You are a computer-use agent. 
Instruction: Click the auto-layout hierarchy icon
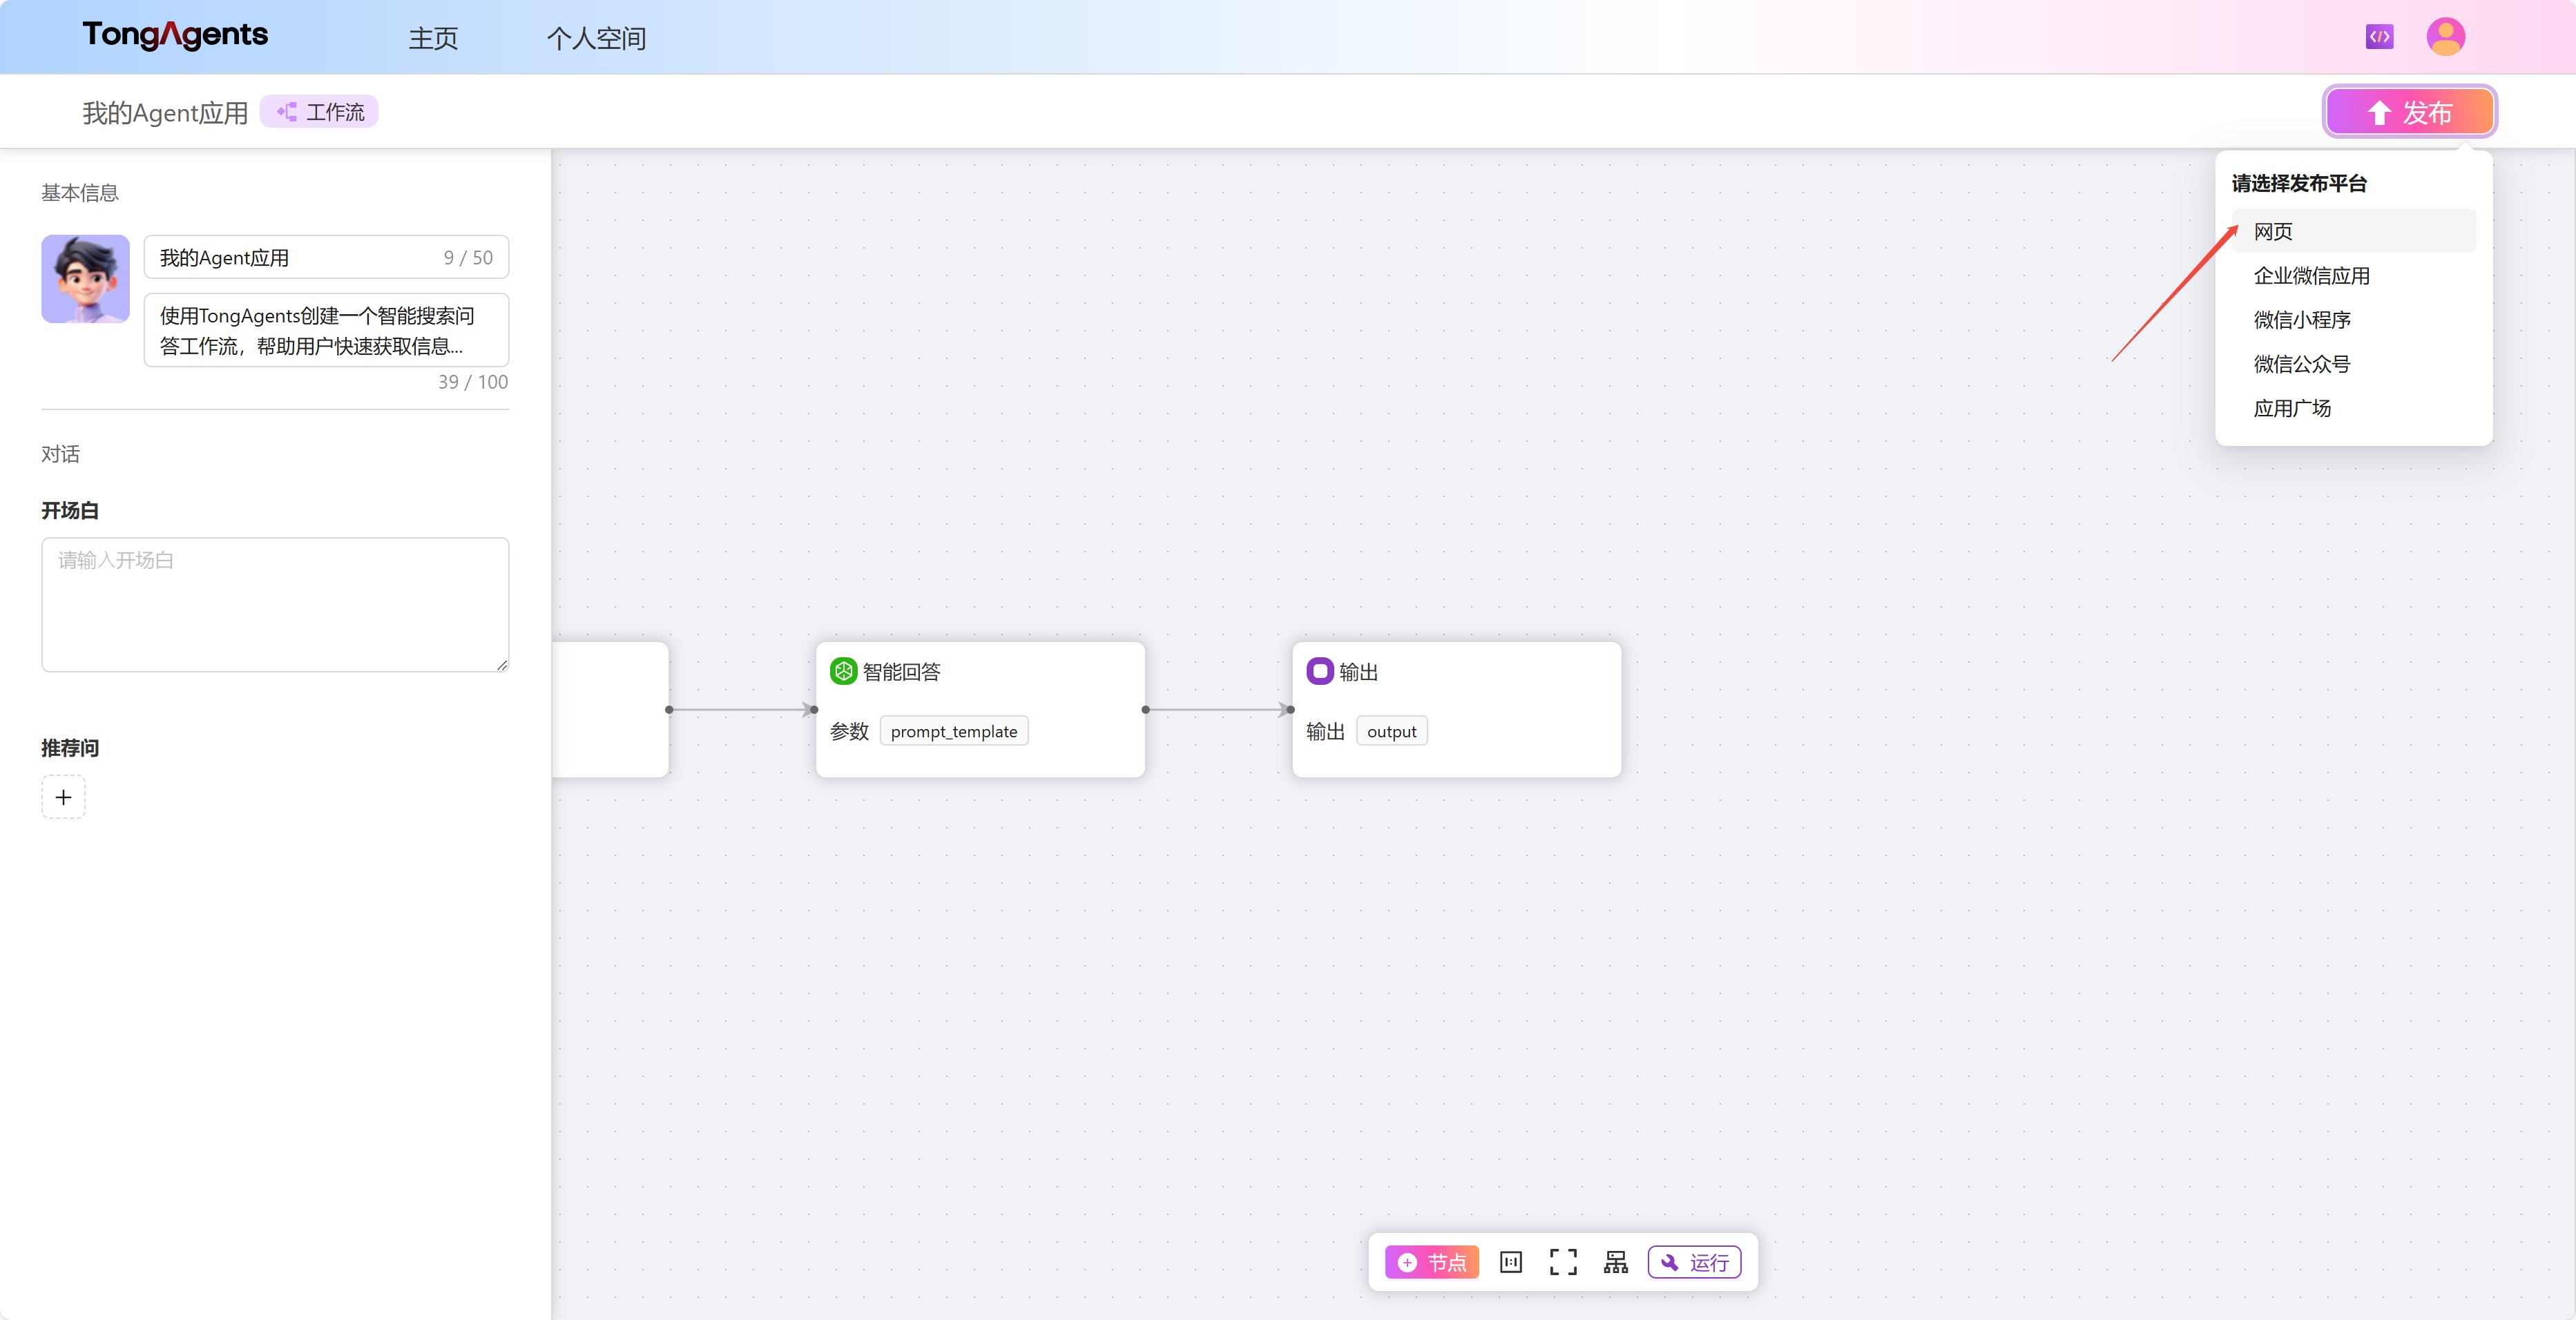(x=1615, y=1262)
